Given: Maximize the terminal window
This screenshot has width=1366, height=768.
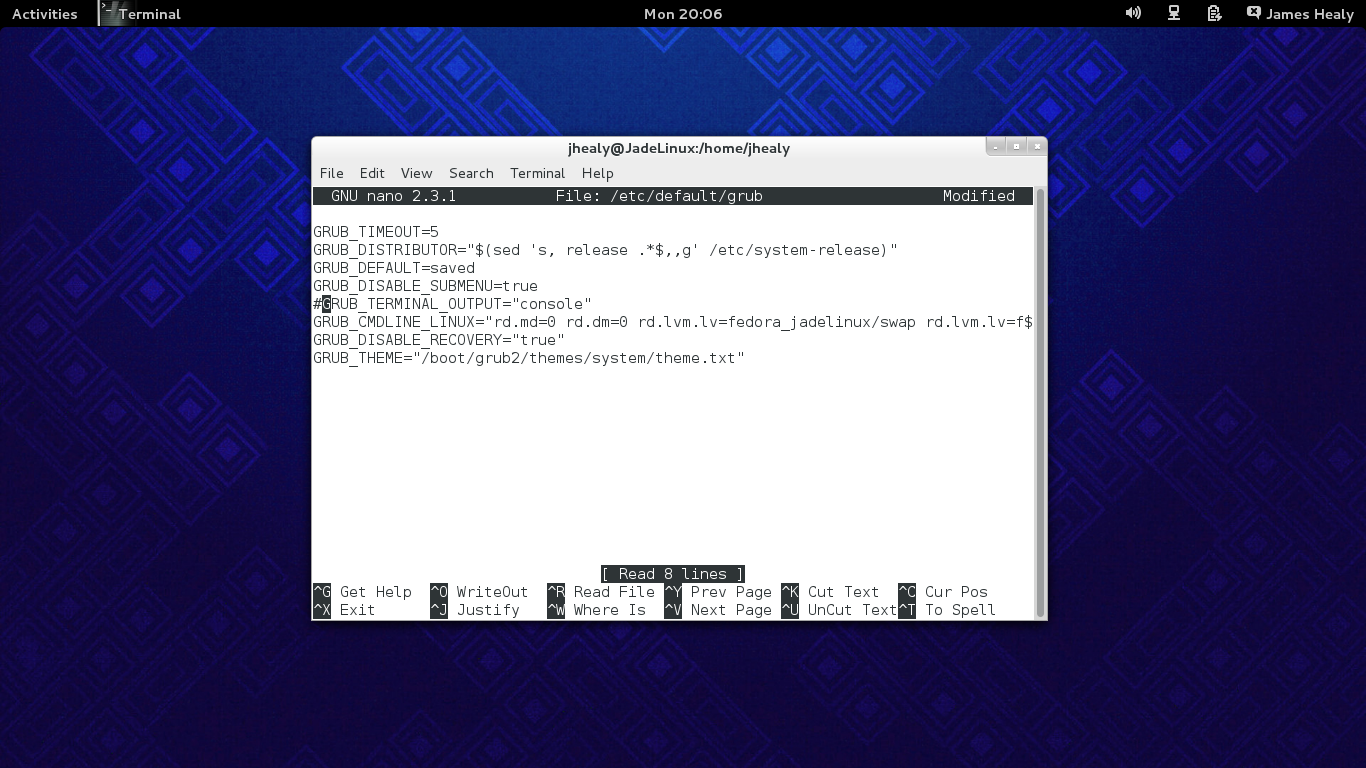Looking at the screenshot, I should tap(1016, 146).
